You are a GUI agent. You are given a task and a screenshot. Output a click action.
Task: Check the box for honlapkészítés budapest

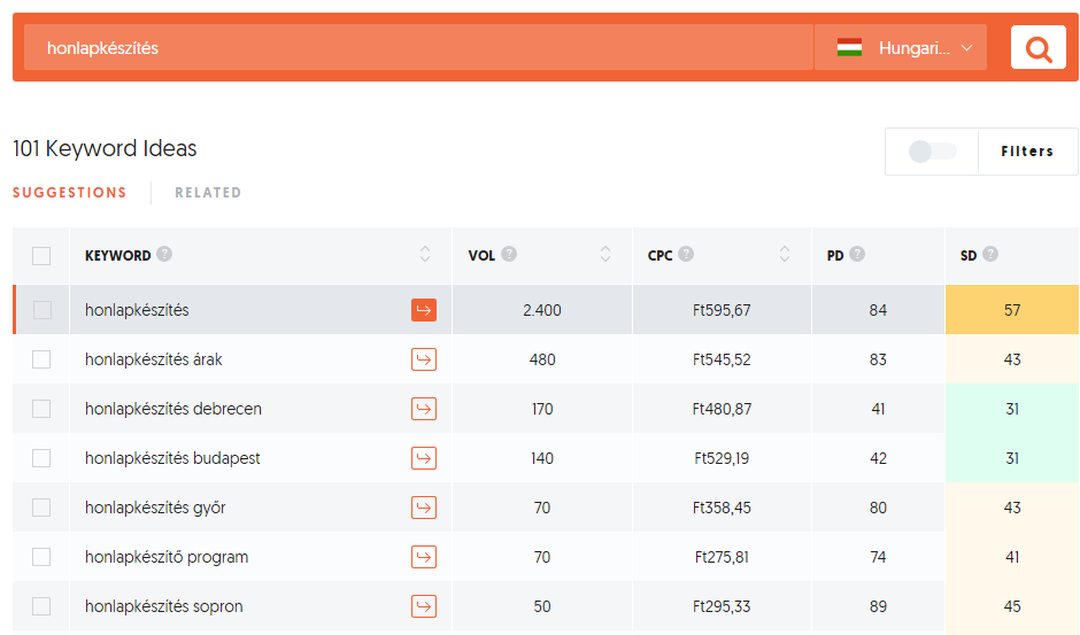pyautogui.click(x=41, y=458)
